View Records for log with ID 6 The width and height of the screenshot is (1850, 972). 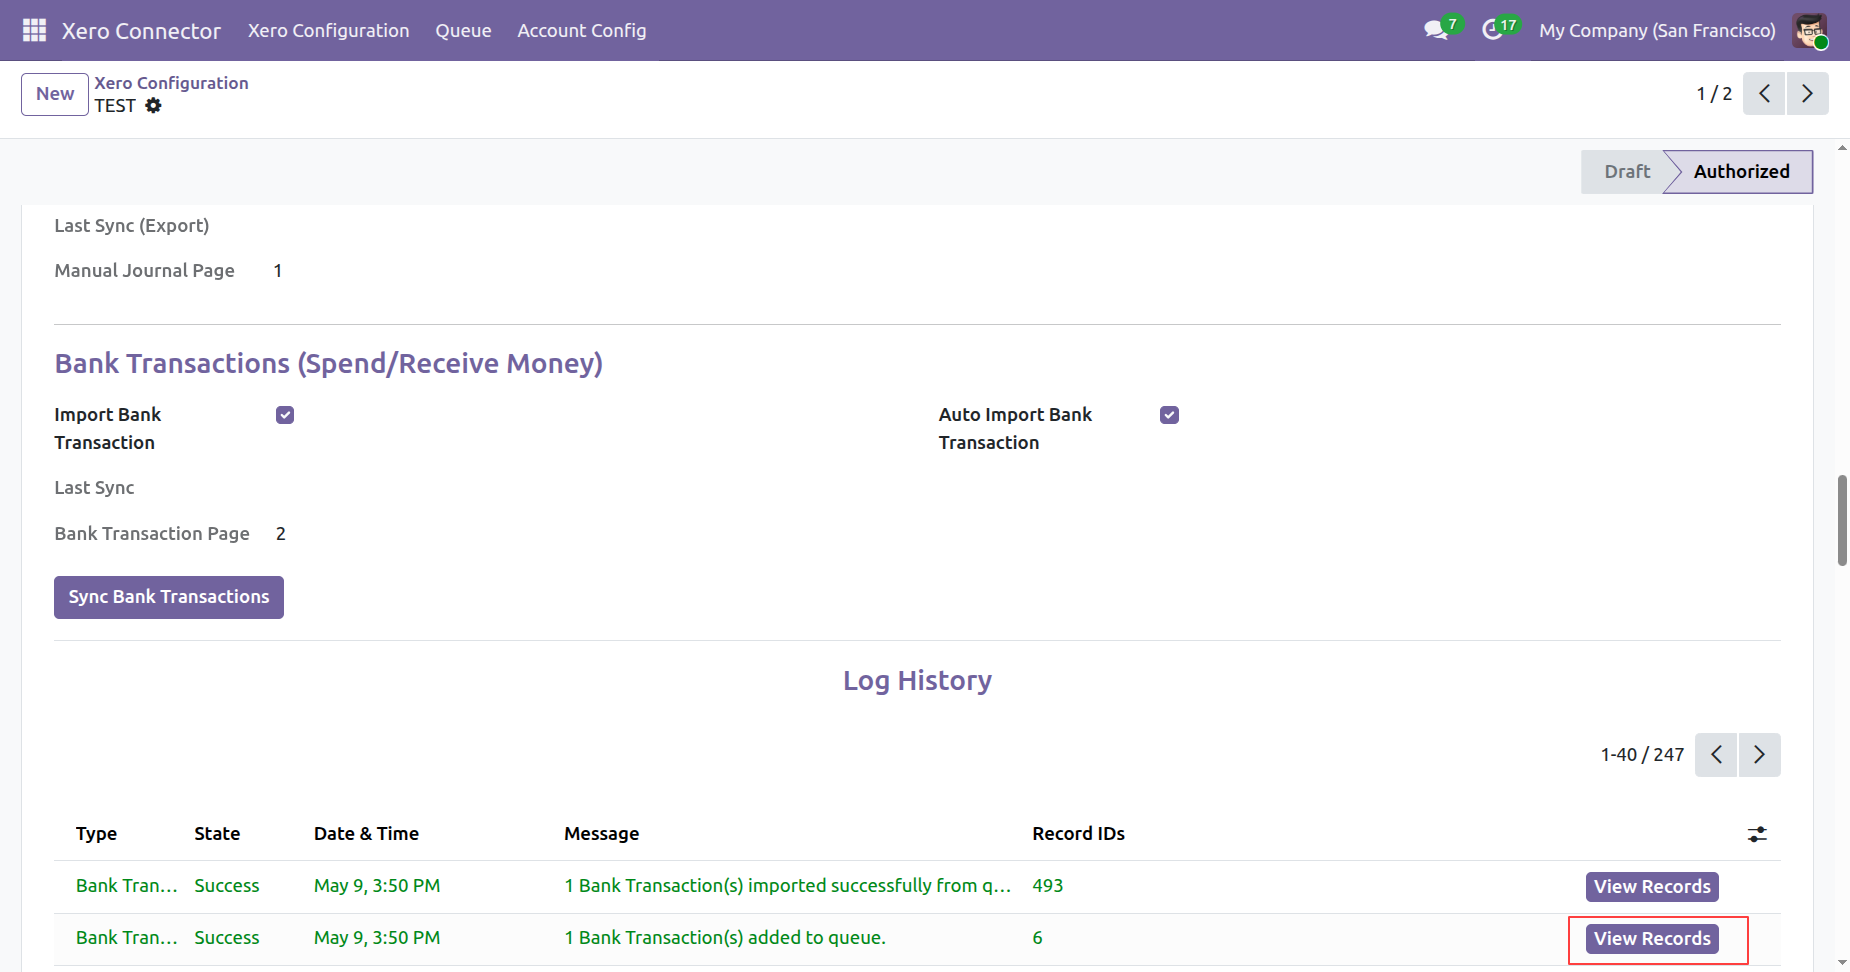[x=1652, y=939]
